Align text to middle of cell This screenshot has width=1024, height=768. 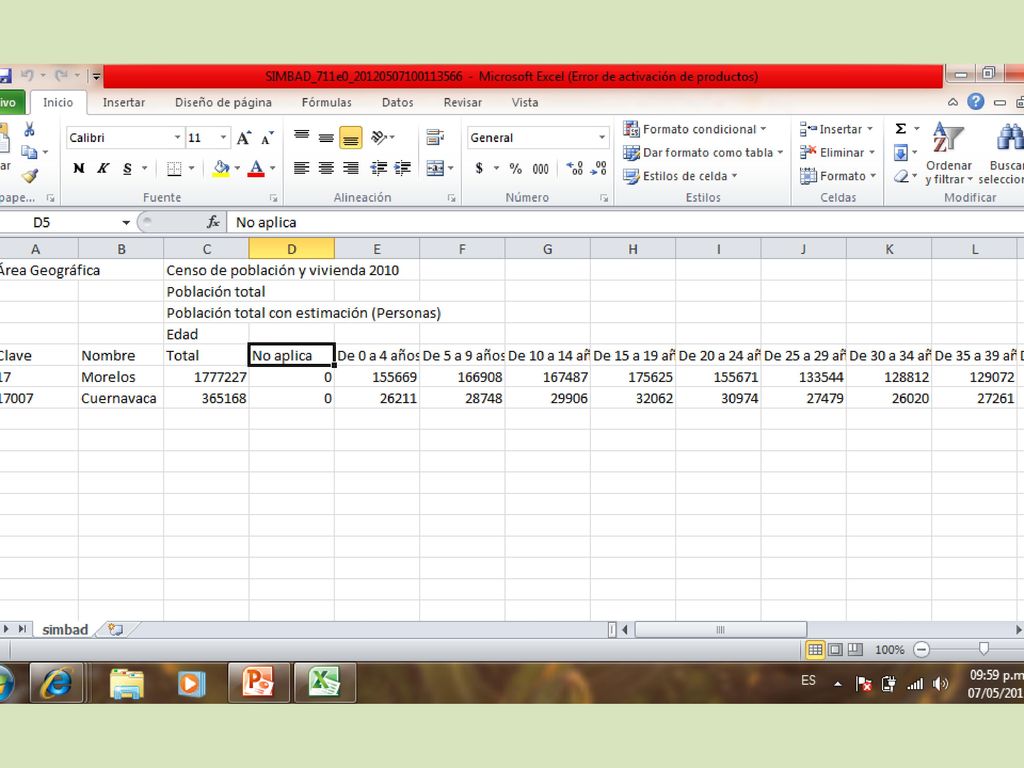pyautogui.click(x=326, y=137)
